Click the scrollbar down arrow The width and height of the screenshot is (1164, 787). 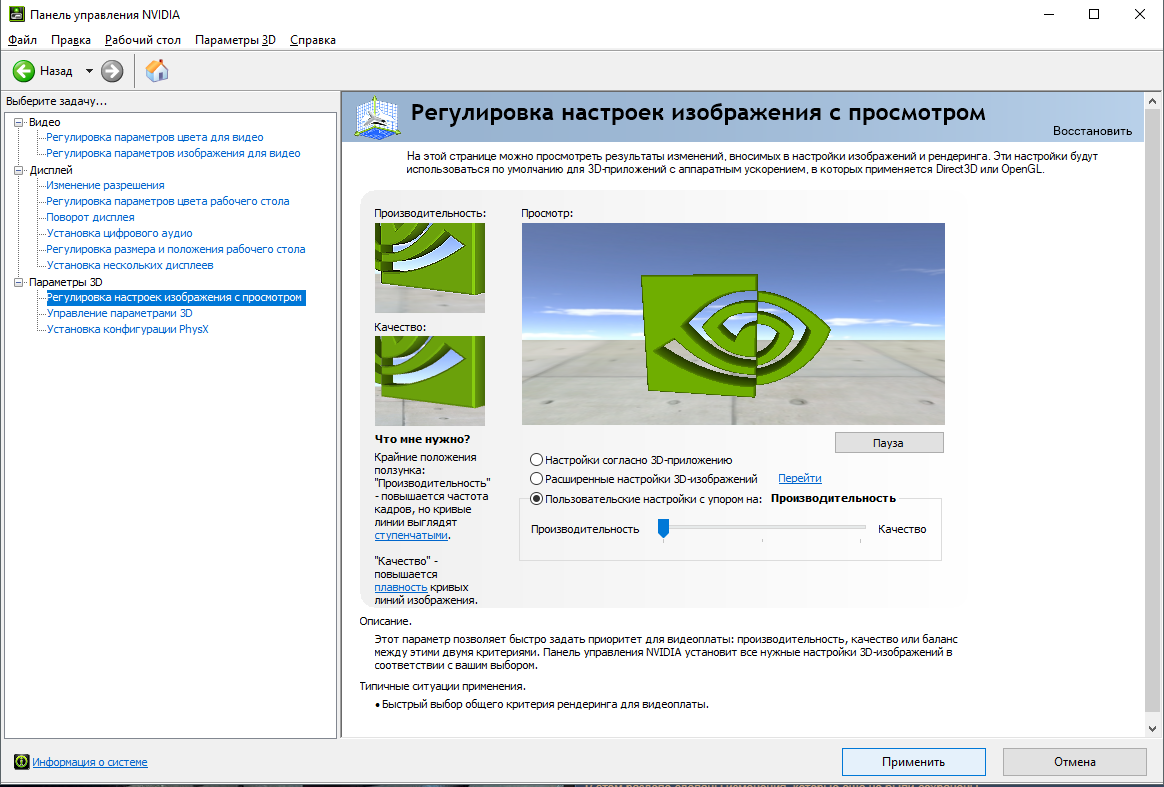click(1152, 729)
